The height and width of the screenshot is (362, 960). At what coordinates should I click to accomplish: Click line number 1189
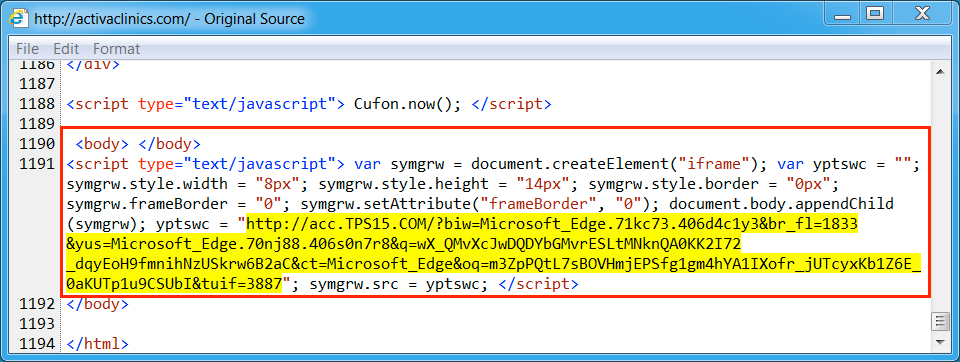38,124
